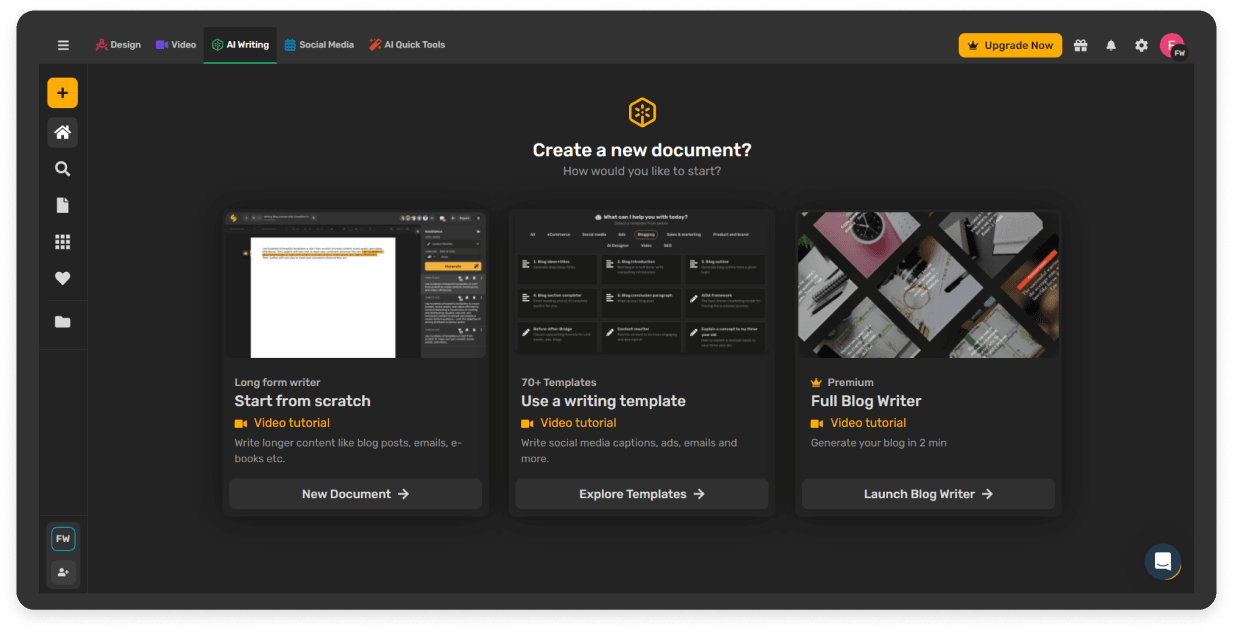Open Search from the sidebar
The height and width of the screenshot is (633, 1234).
tap(62, 168)
